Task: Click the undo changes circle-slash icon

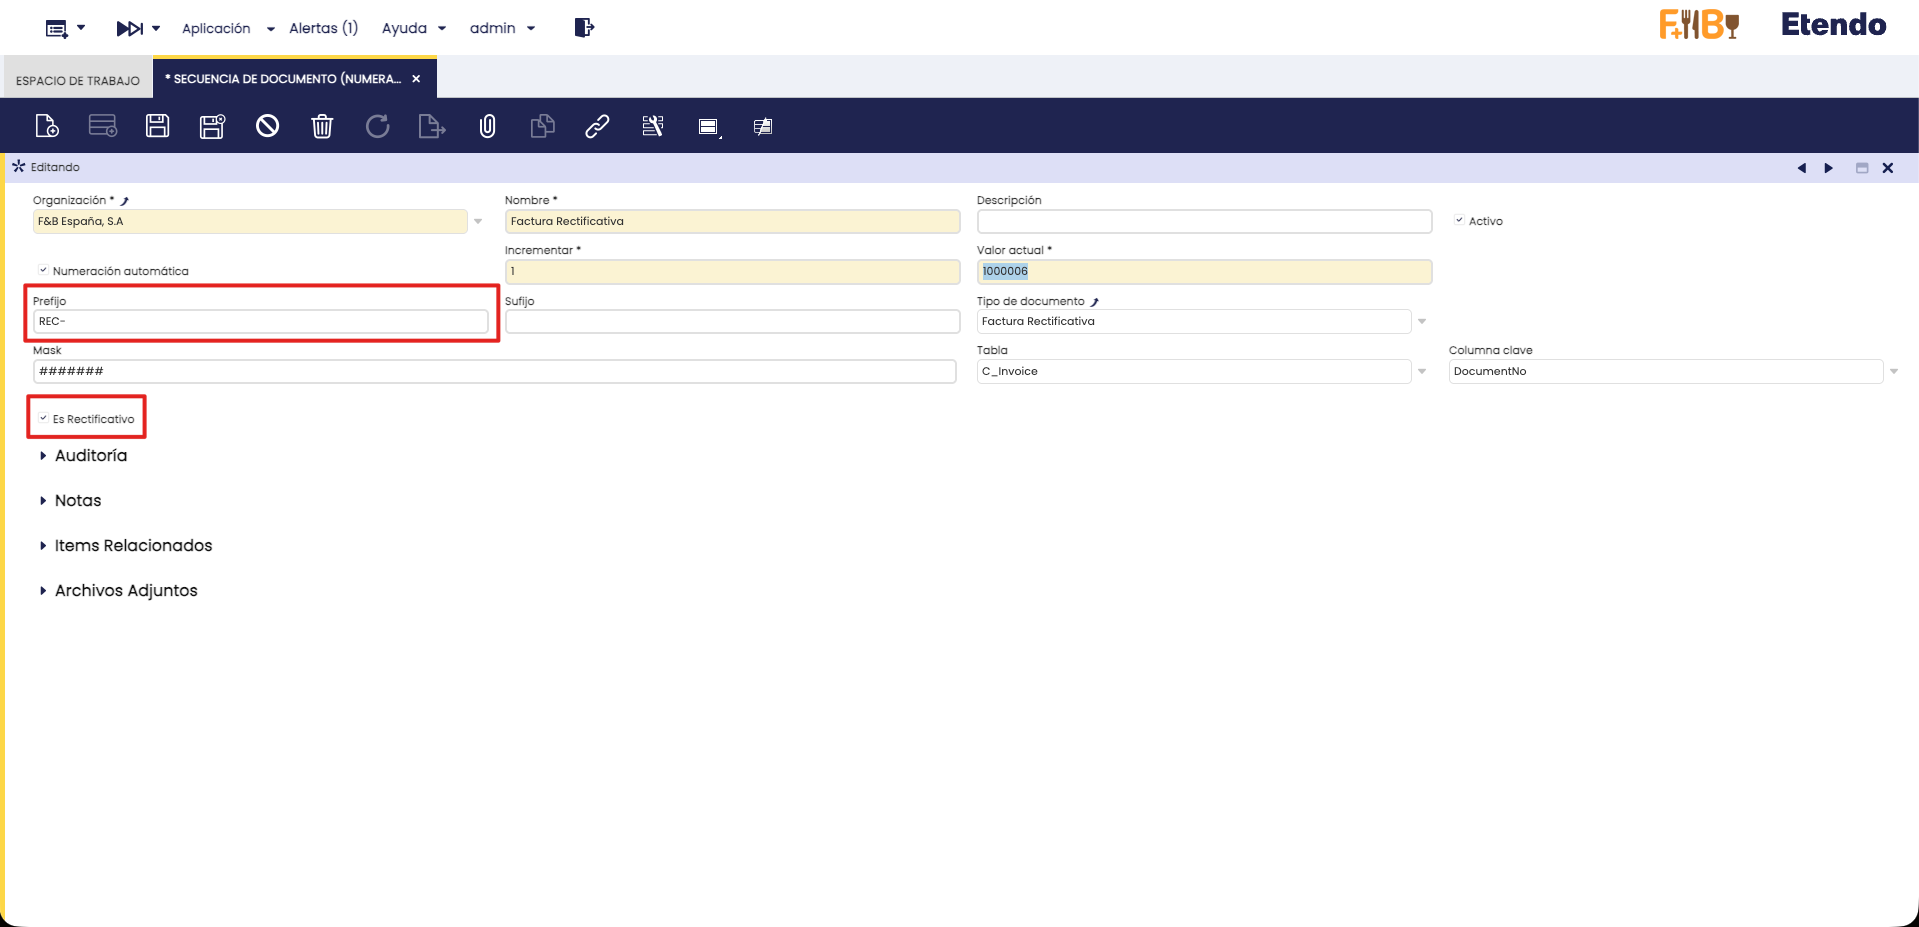Action: pos(267,126)
